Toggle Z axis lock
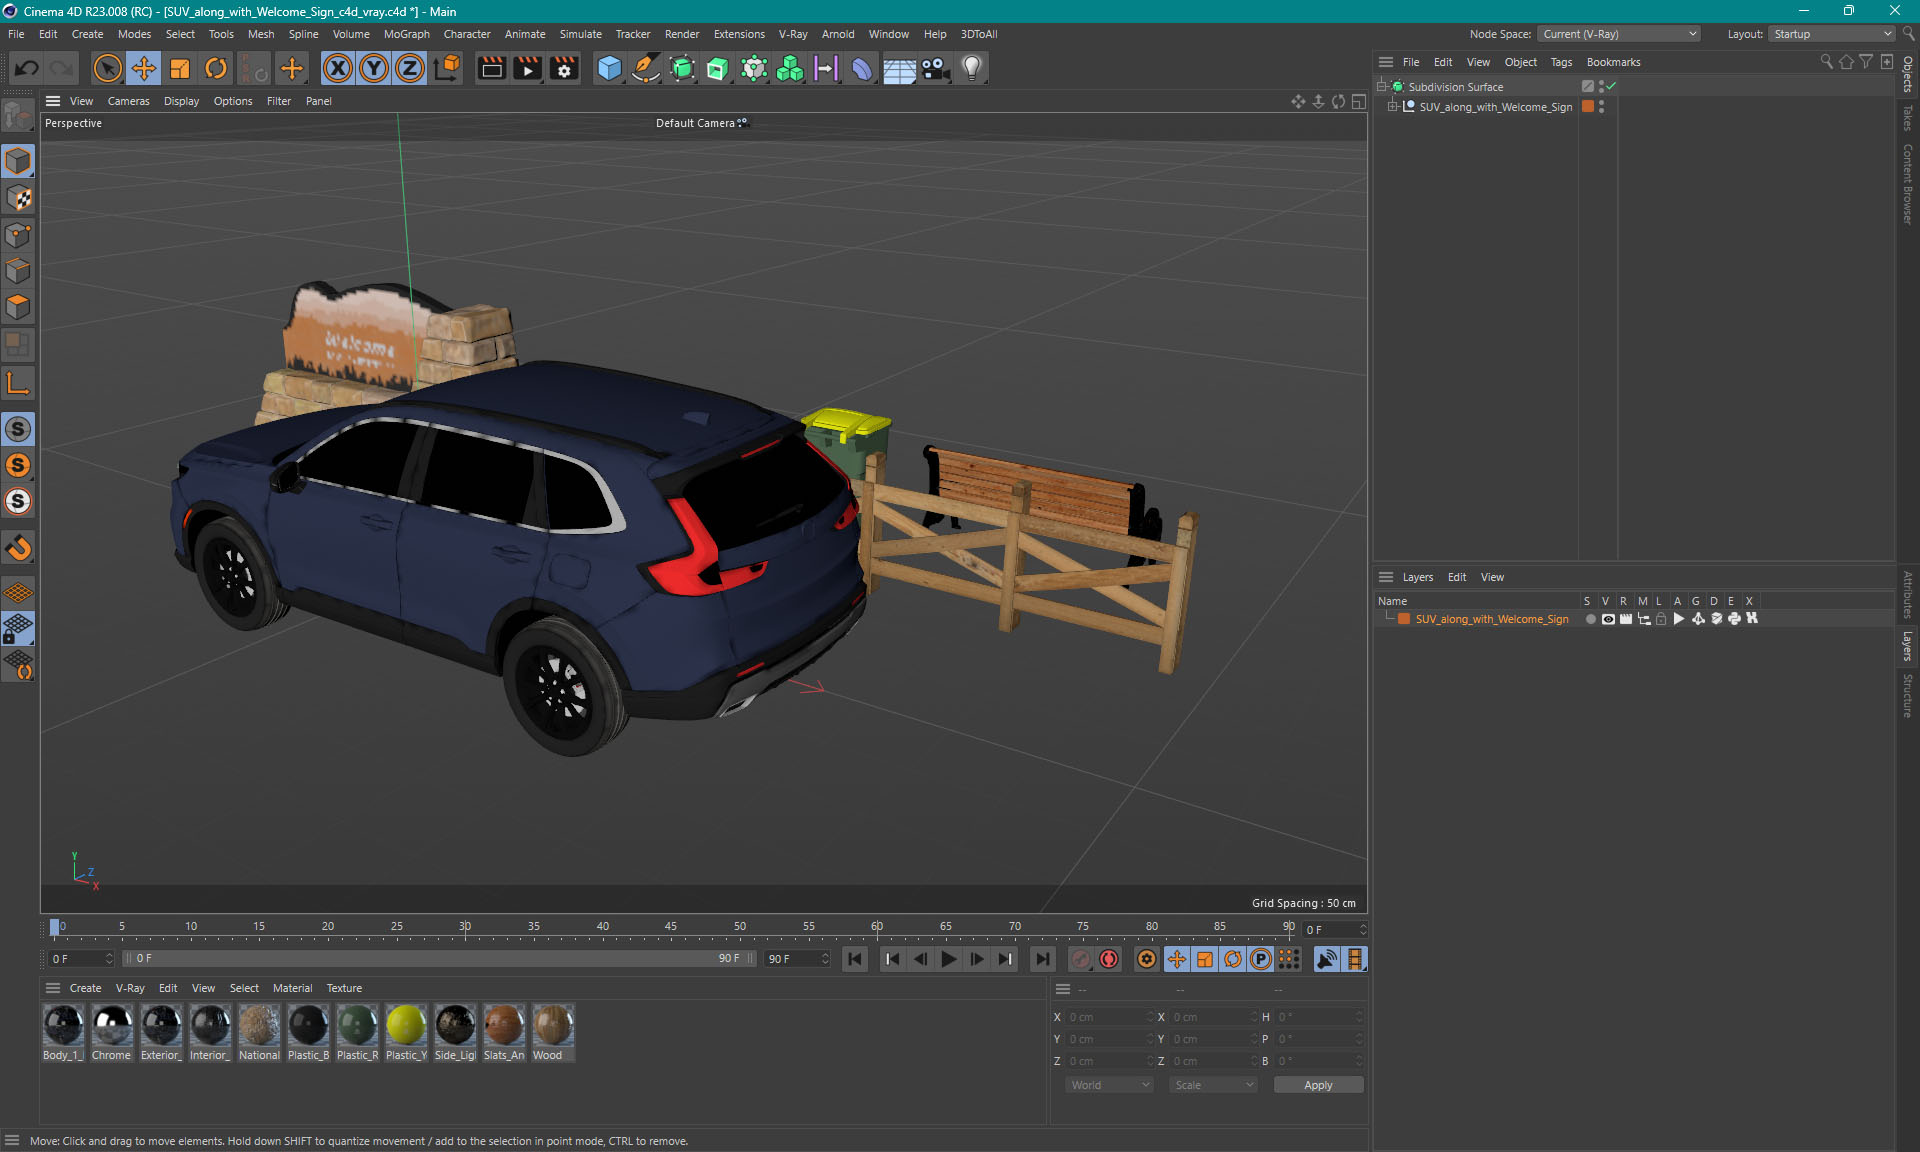The width and height of the screenshot is (1920, 1152). point(410,68)
